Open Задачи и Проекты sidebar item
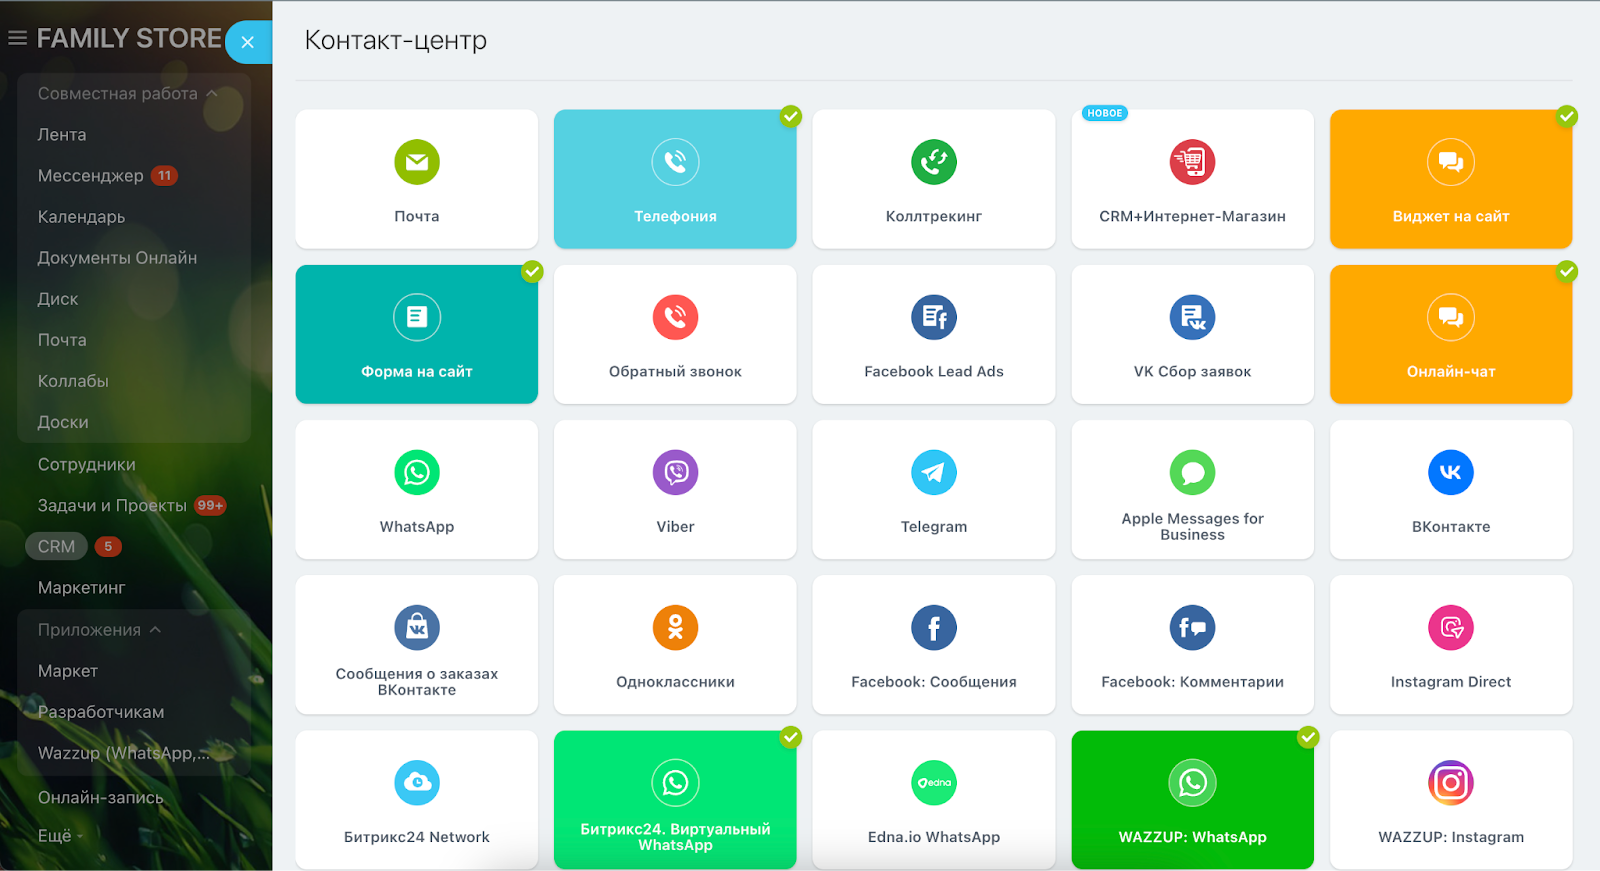1600x871 pixels. coord(112,506)
